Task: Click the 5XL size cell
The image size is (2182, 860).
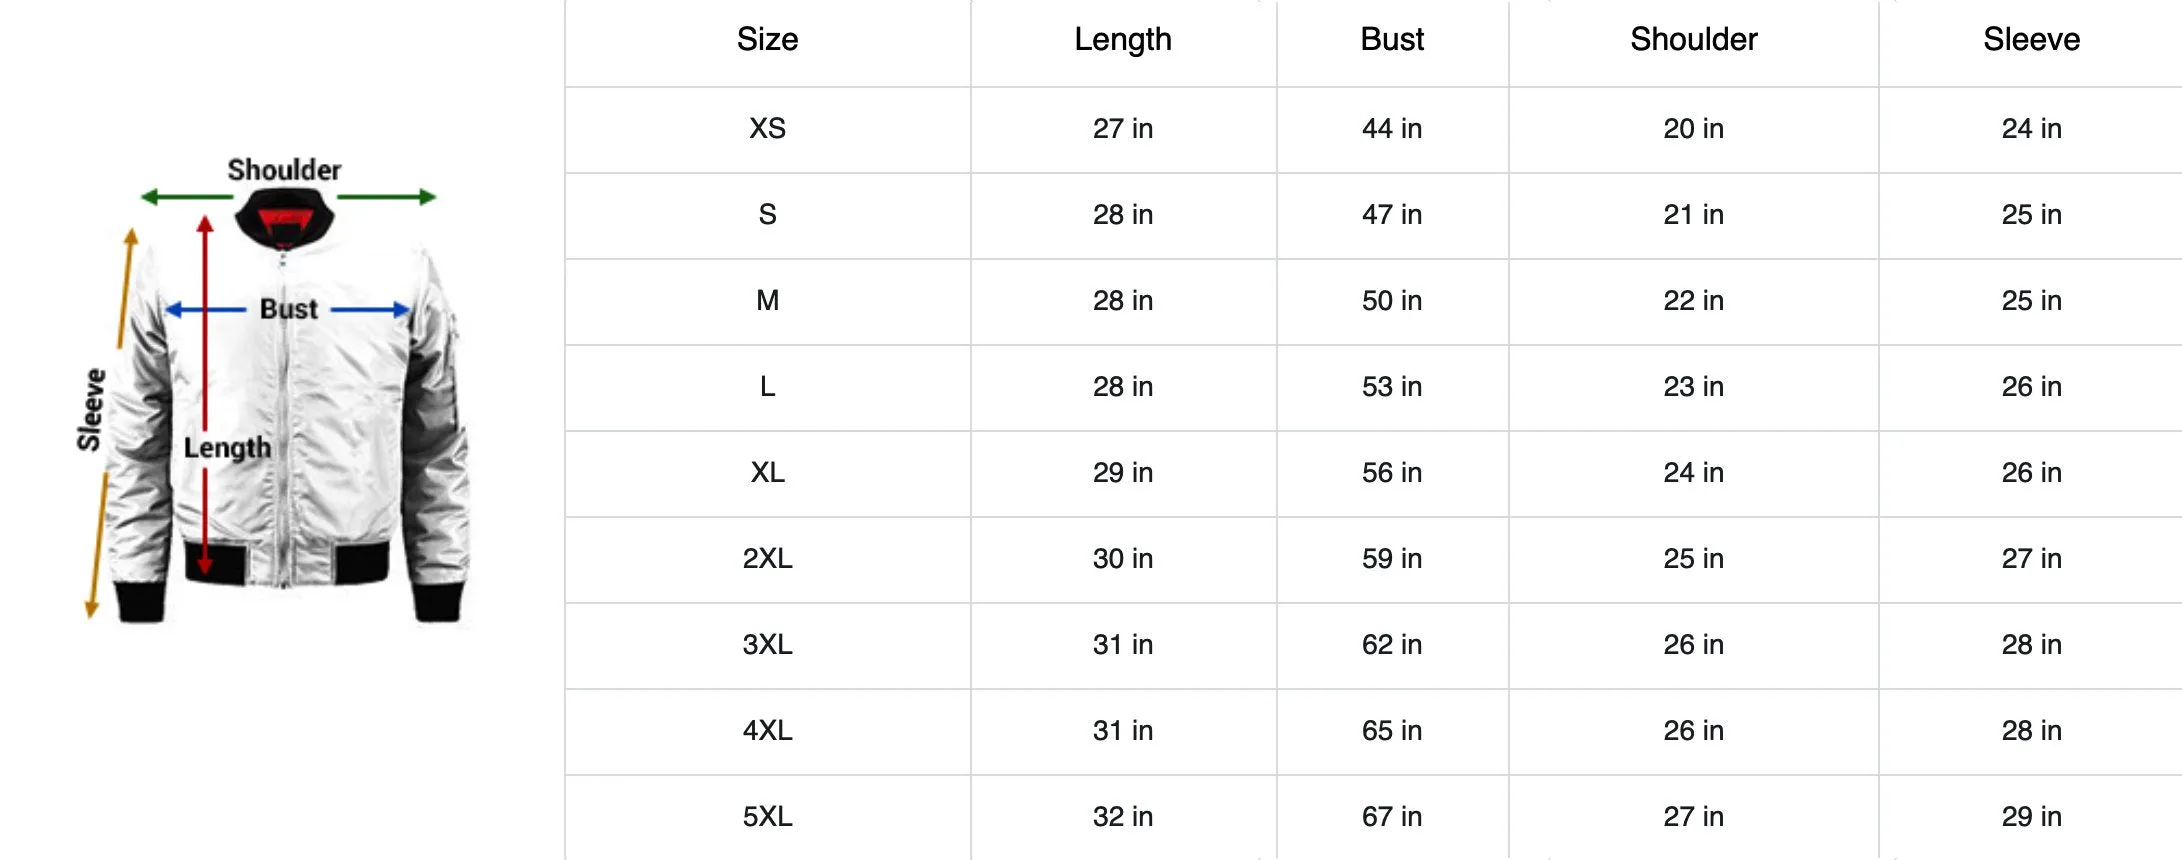Action: pos(767,816)
